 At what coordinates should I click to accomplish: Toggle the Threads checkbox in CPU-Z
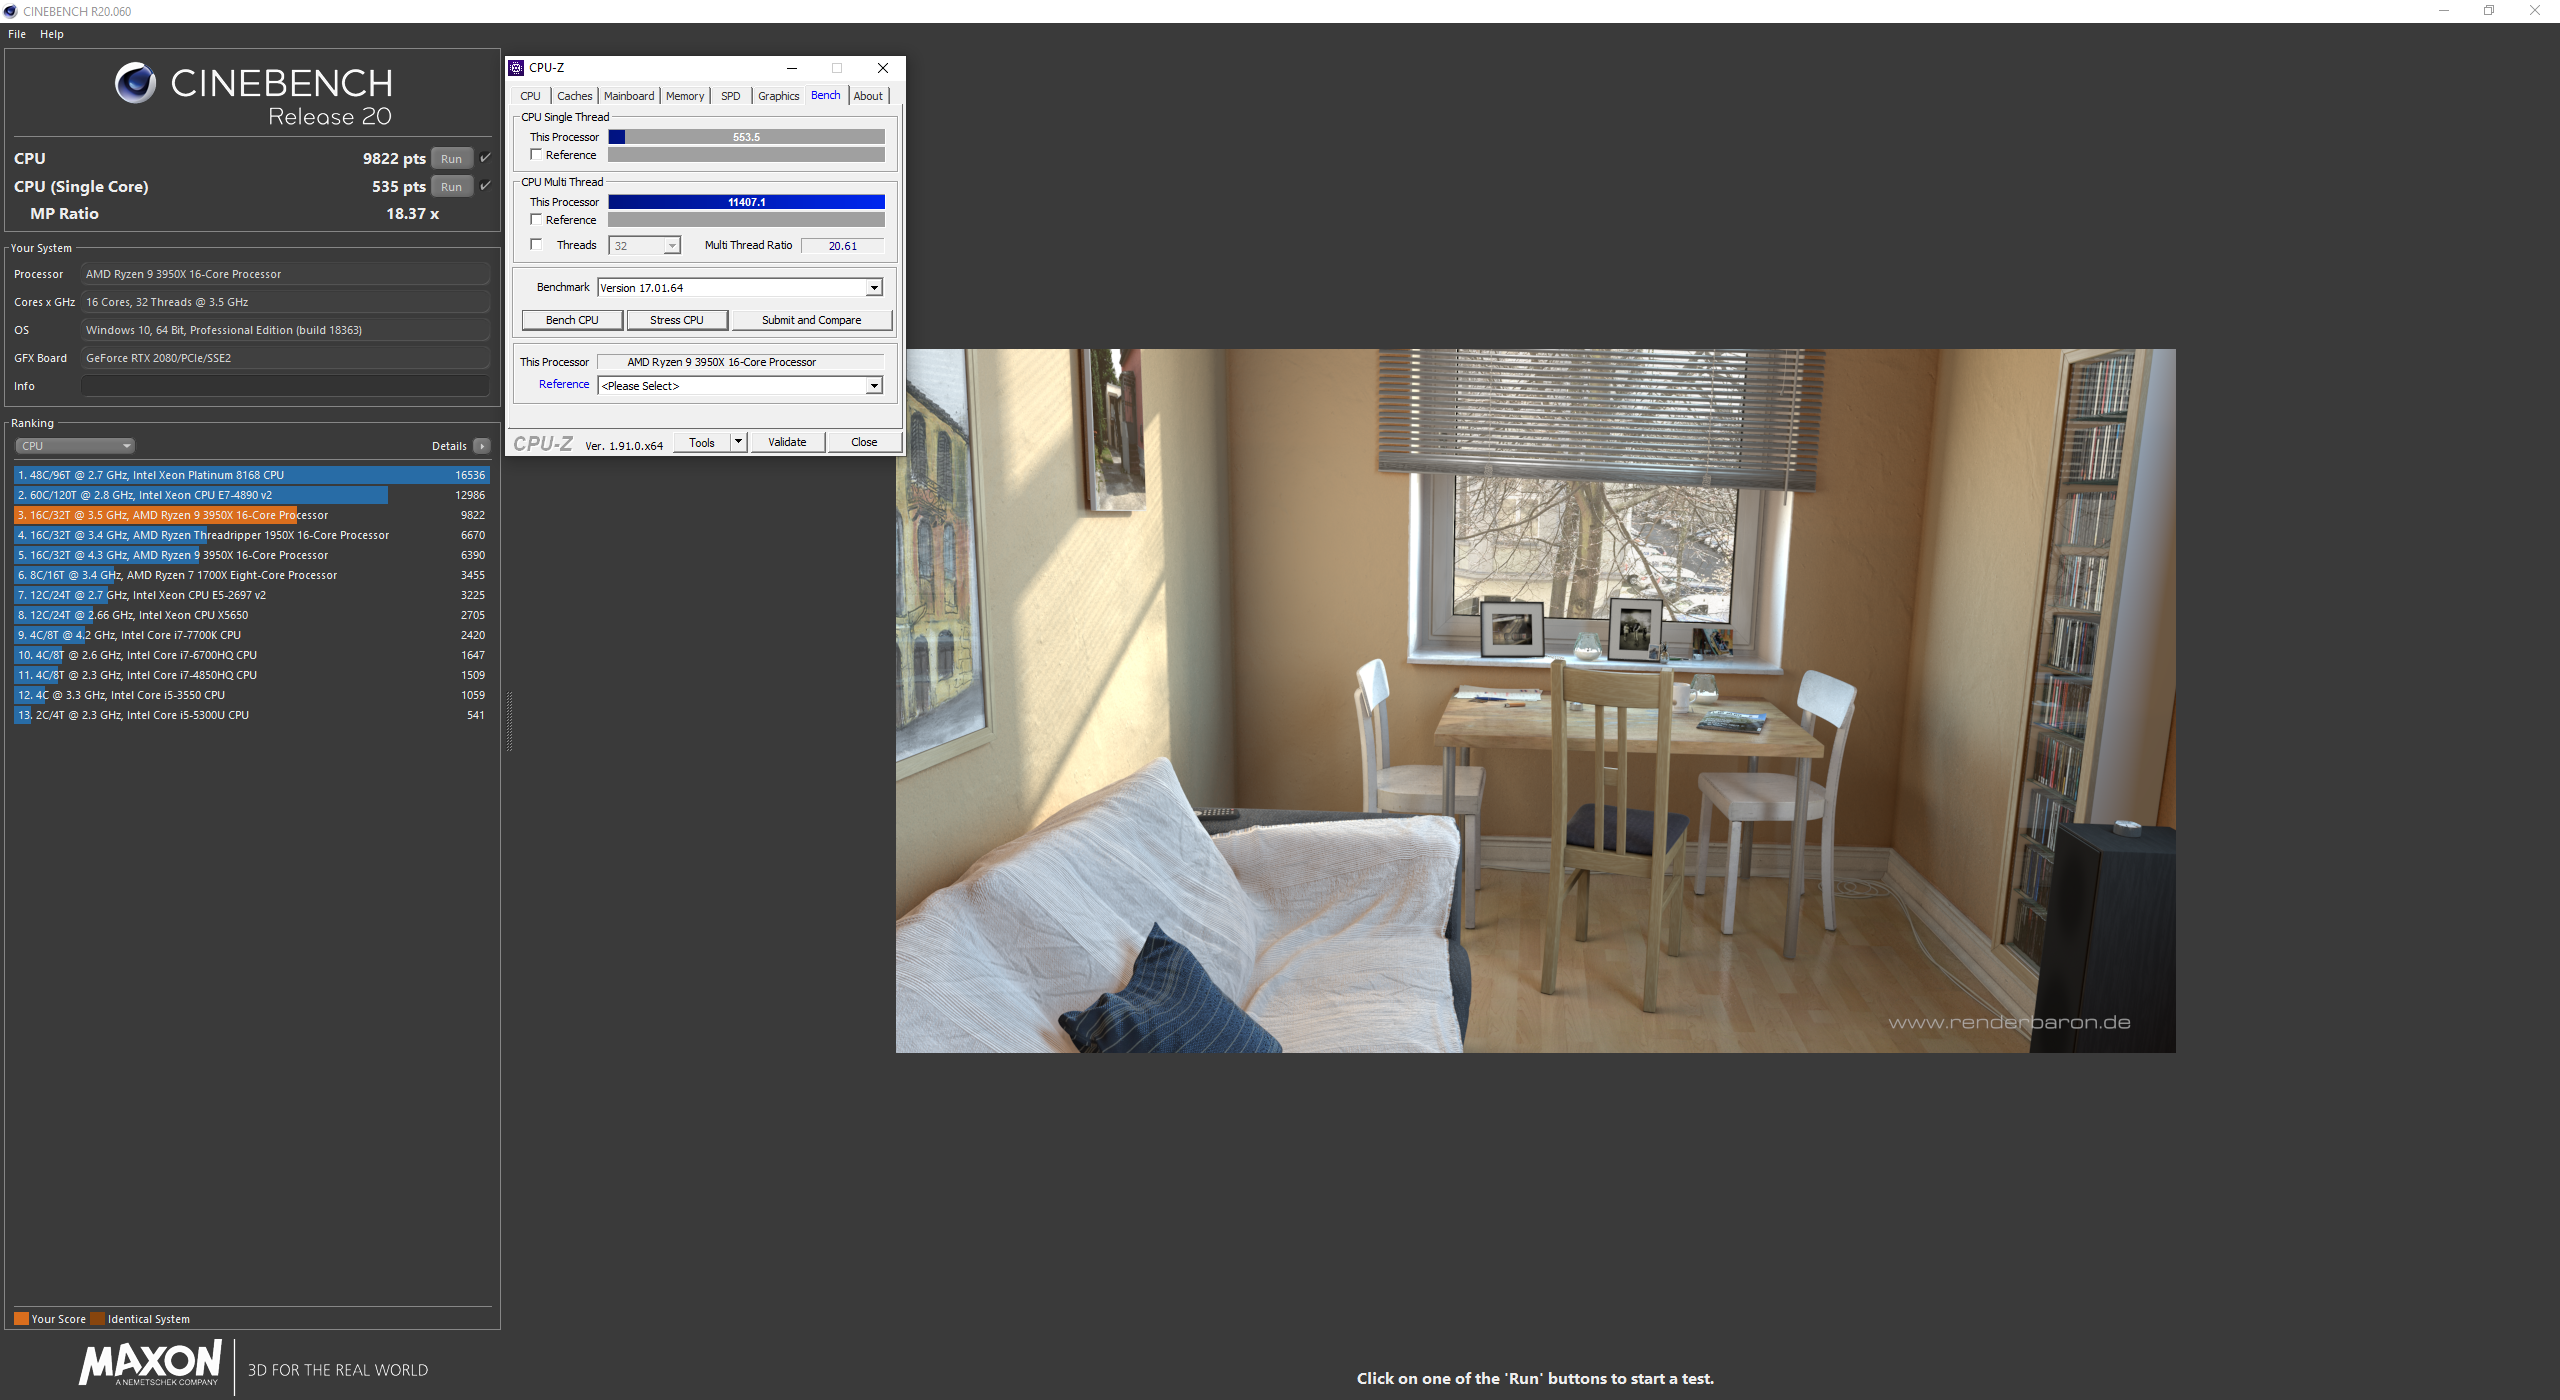click(x=536, y=245)
